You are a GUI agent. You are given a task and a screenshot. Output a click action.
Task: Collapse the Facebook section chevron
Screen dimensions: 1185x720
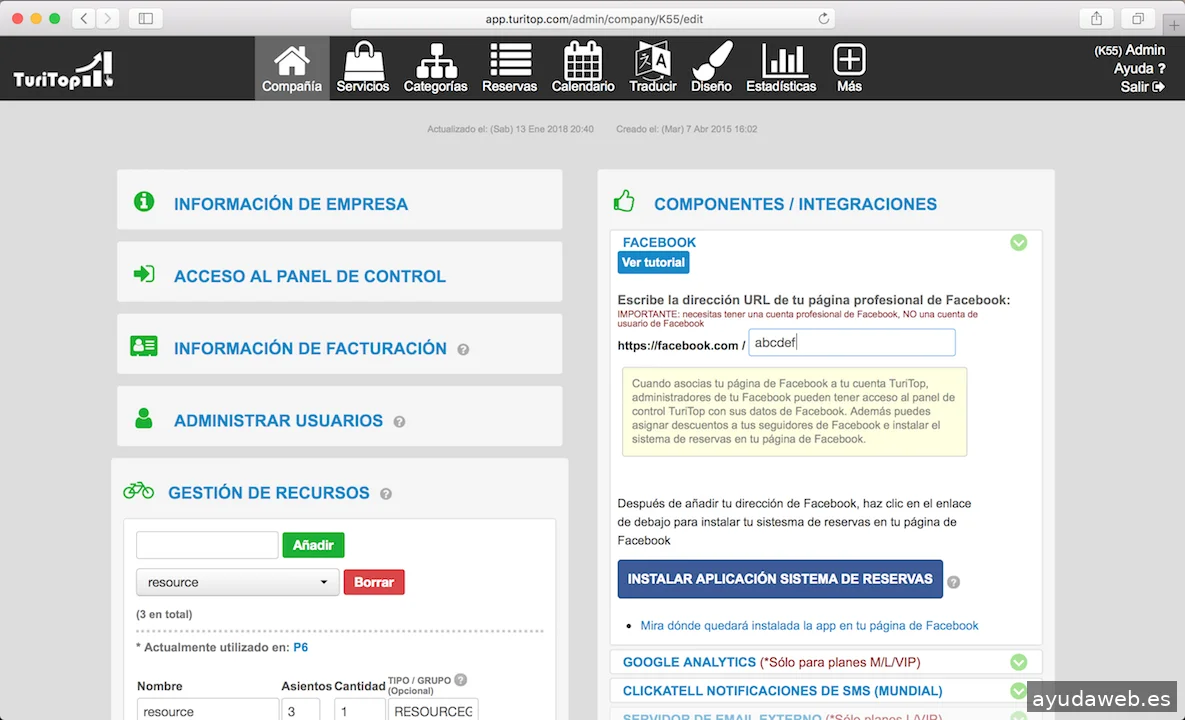click(1018, 242)
